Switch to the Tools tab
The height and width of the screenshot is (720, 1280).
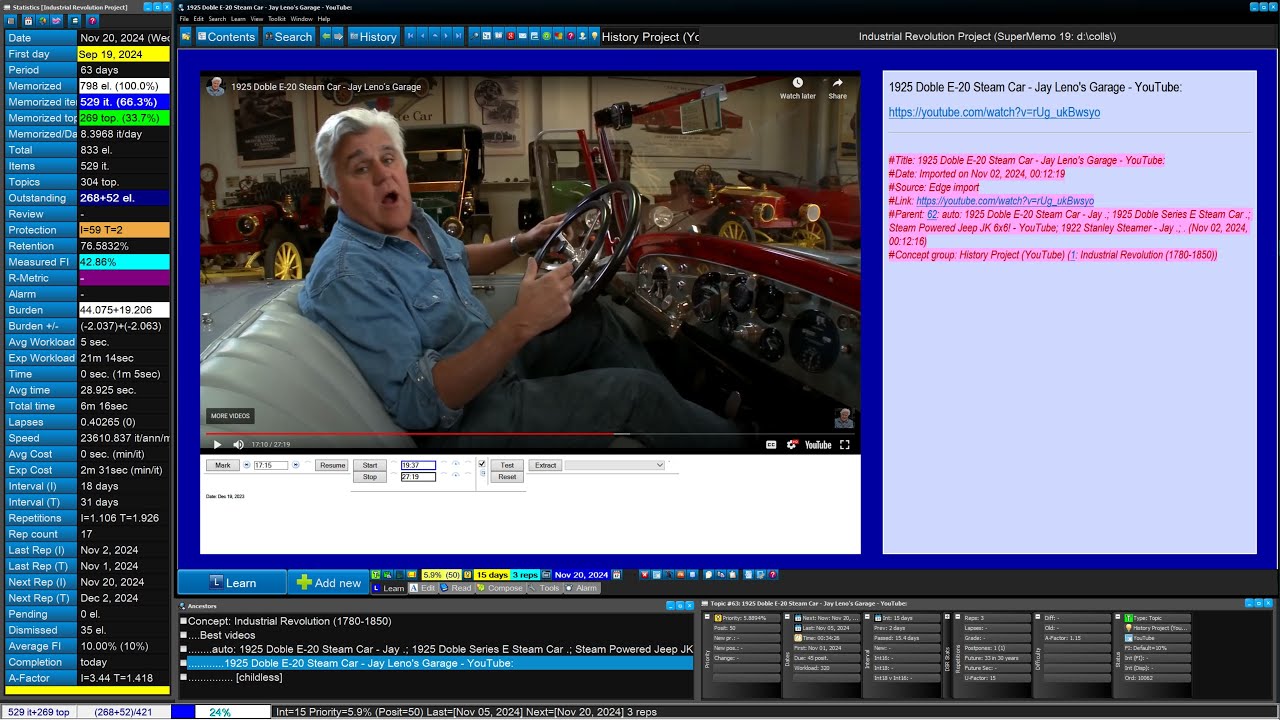(x=545, y=588)
